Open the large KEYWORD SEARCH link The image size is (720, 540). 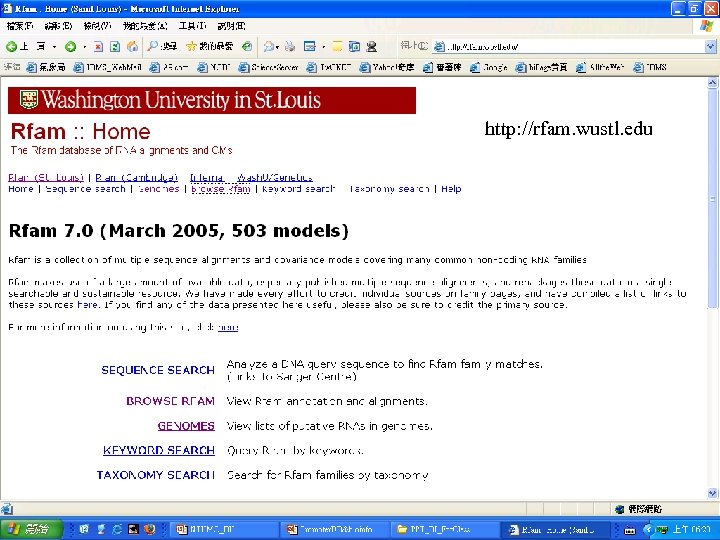click(159, 450)
